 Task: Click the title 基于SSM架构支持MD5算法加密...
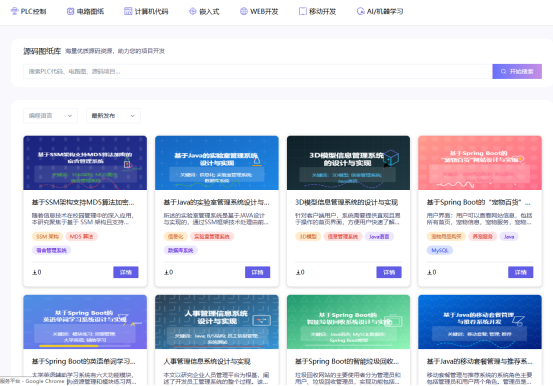[x=83, y=202]
